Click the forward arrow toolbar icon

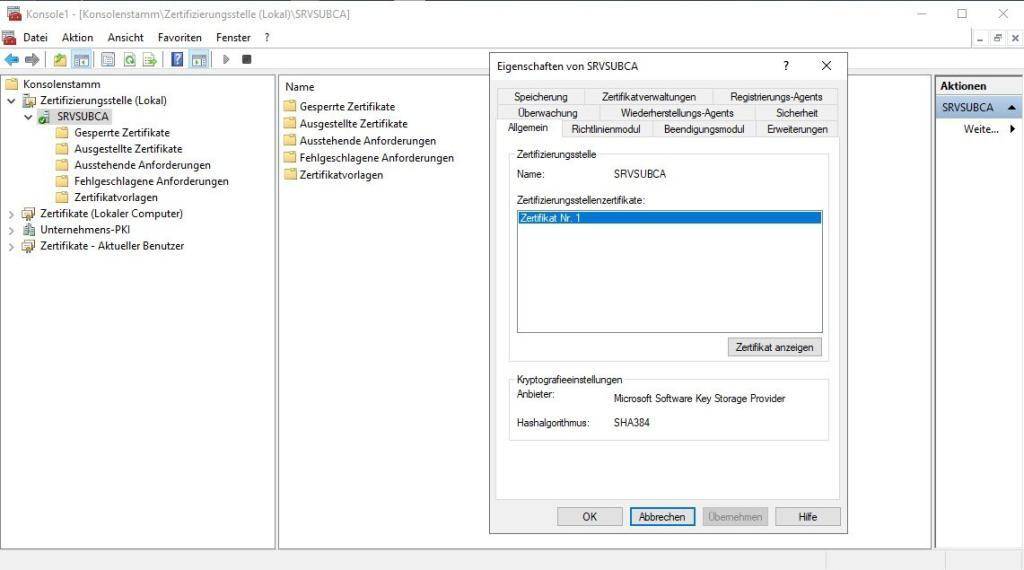[x=32, y=60]
